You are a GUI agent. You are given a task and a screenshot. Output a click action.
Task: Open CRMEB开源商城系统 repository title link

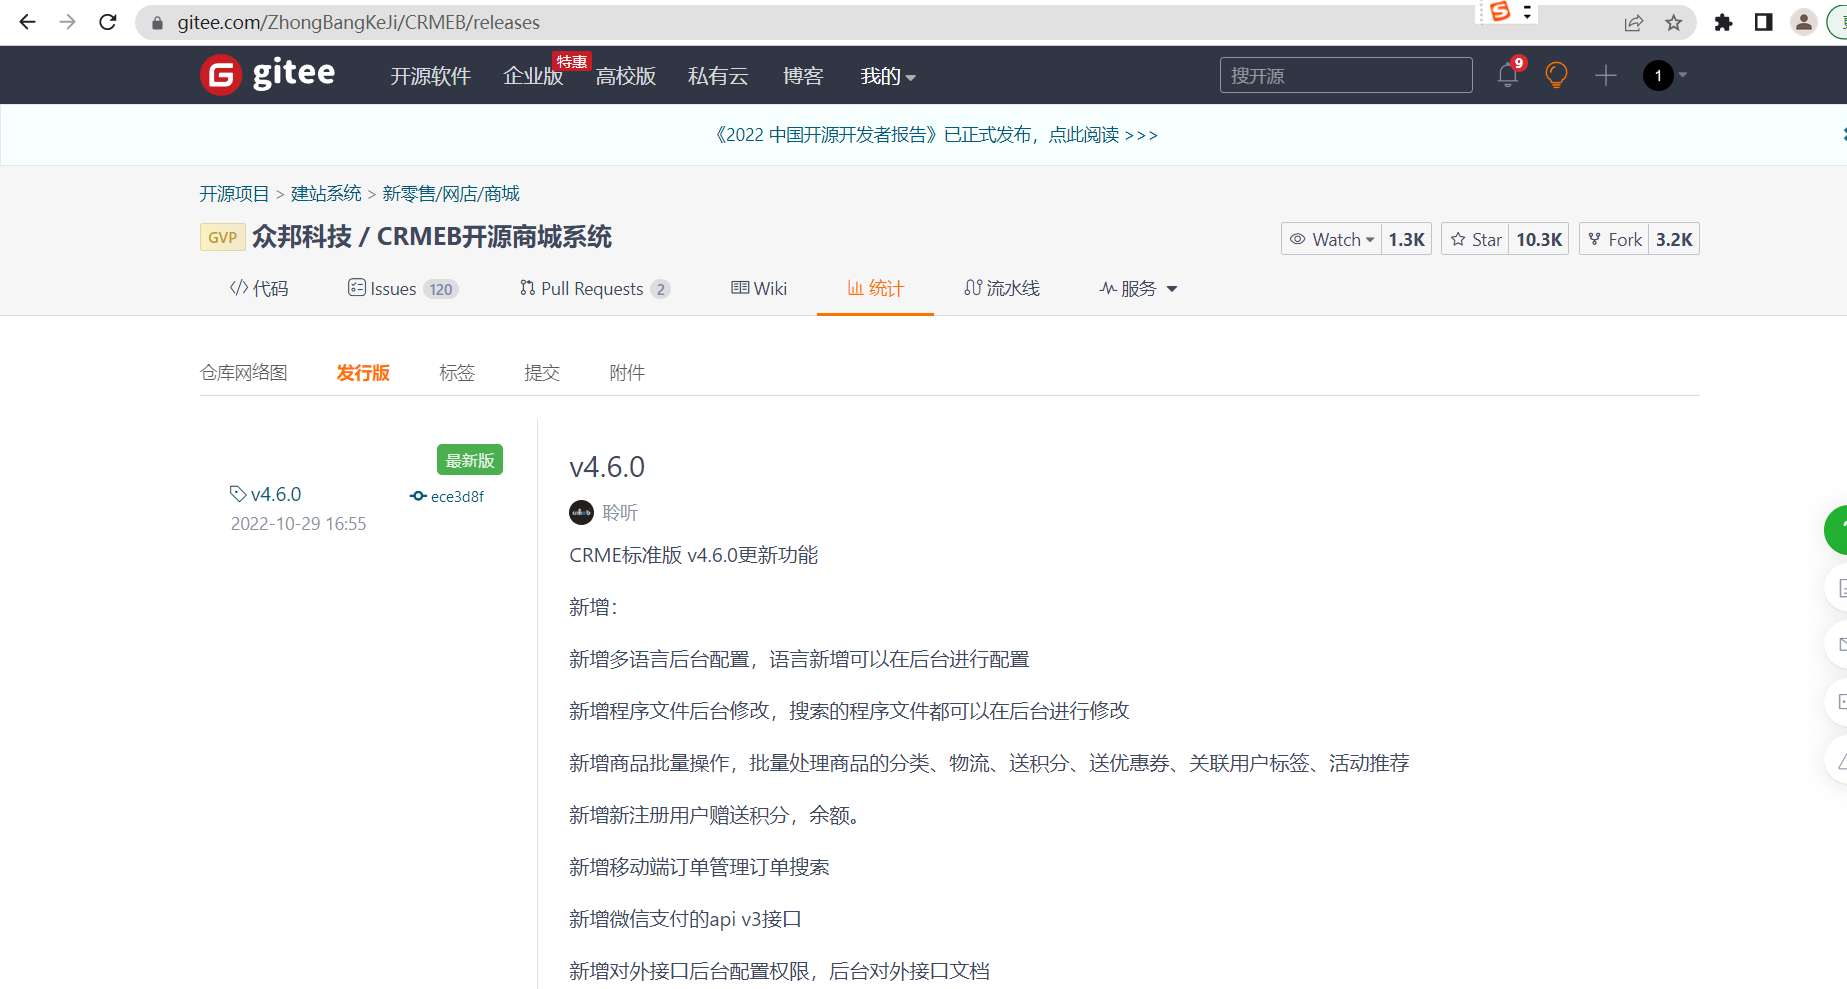click(494, 237)
